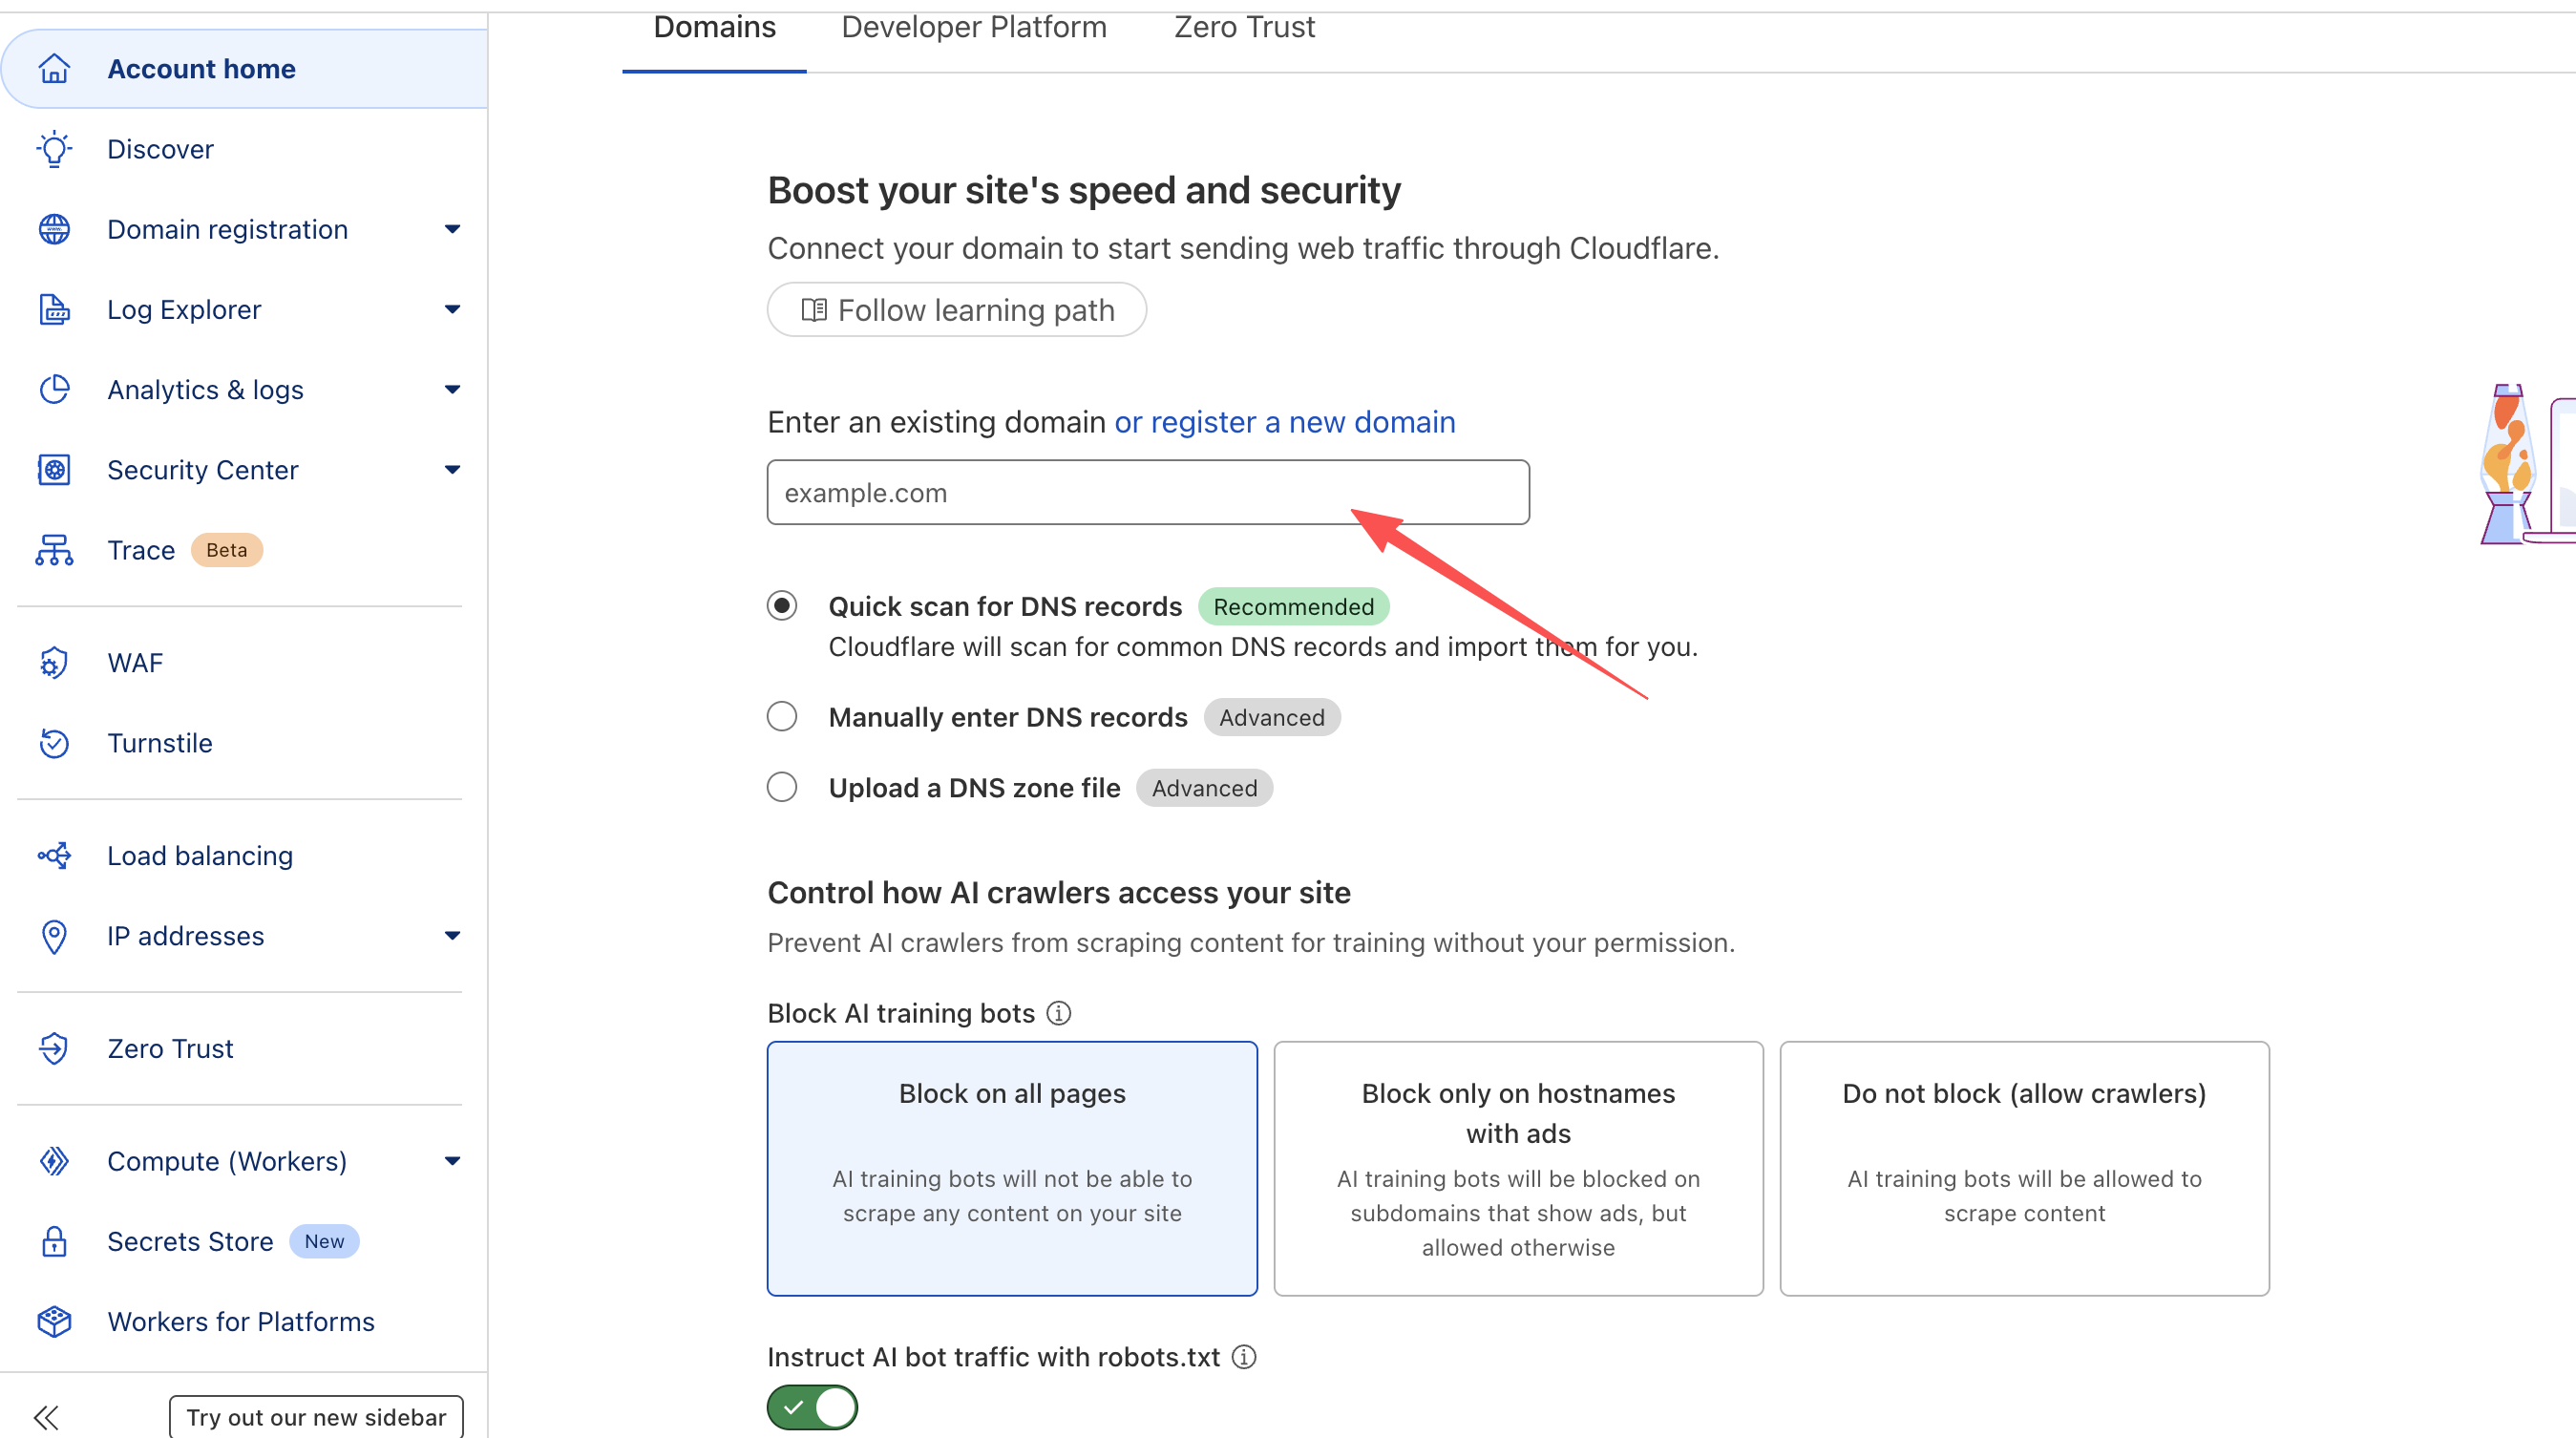Viewport: 2576px width, 1438px height.
Task: Expand the Analytics & logs submenu
Action: point(452,390)
